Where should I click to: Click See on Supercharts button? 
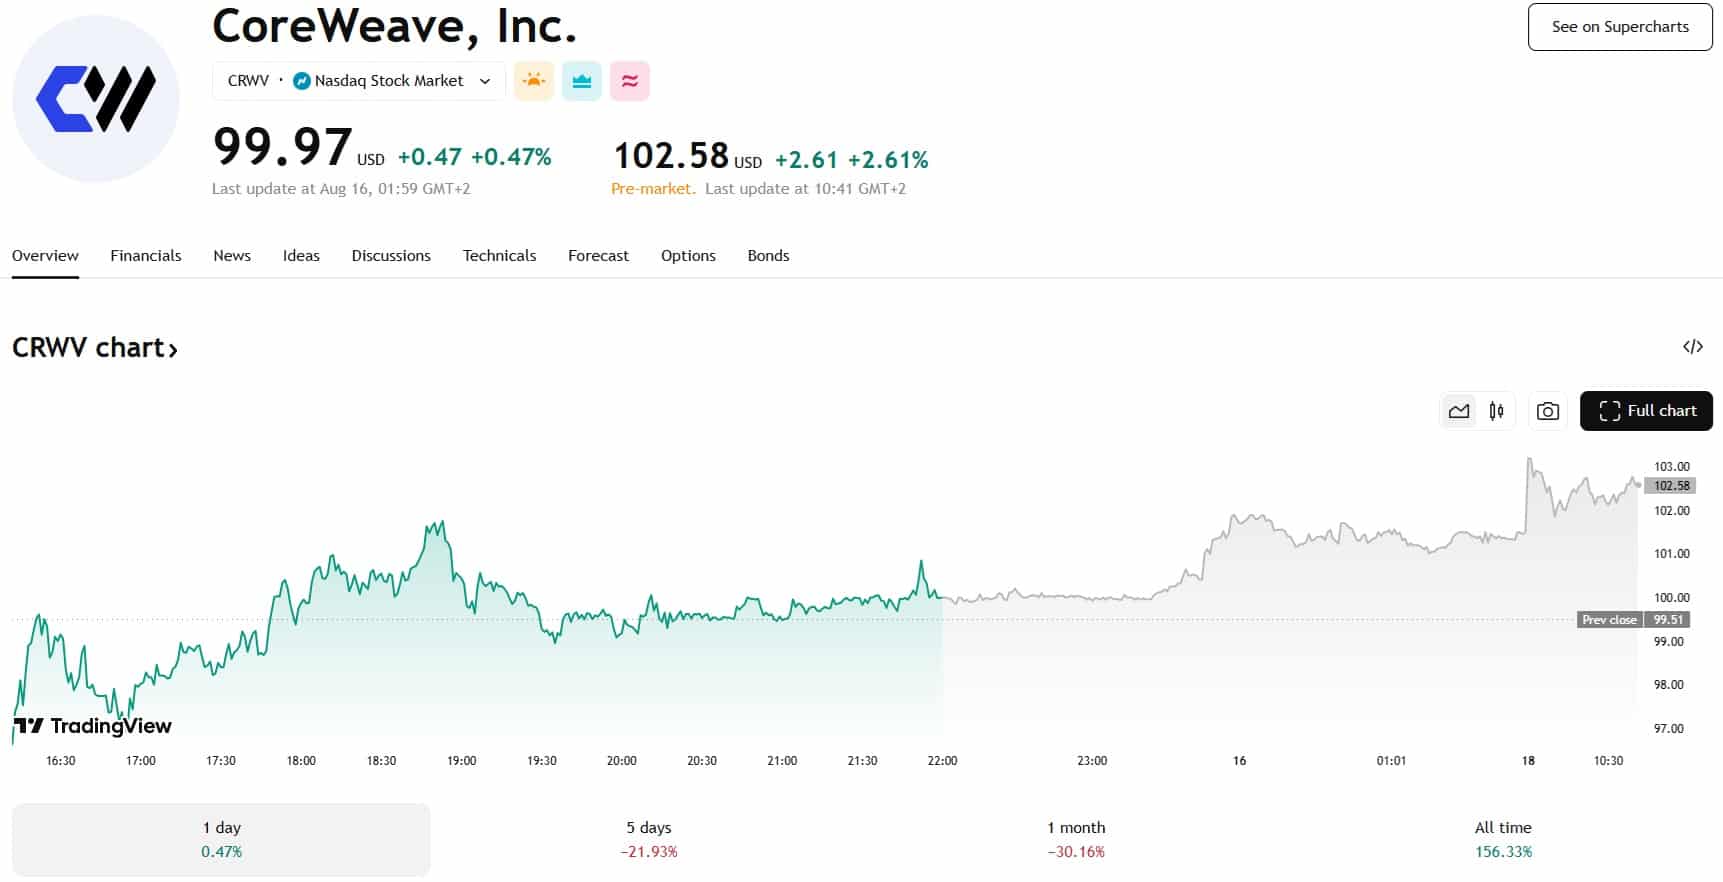[x=1619, y=27]
